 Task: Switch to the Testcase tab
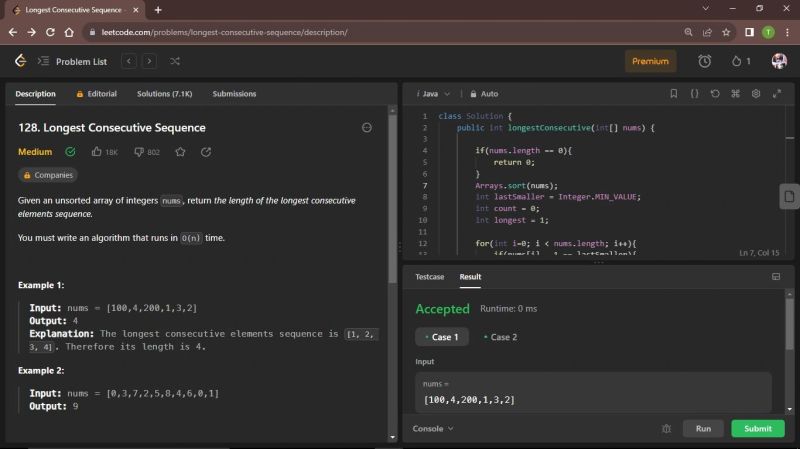click(x=430, y=277)
